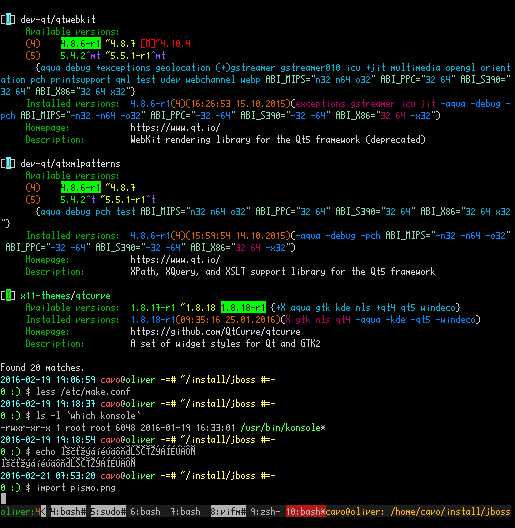Viewport: 515px width, 528px height.
Task: Click the installed marker beside dev-qt/qtxmlpatterns
Action: click(8, 164)
